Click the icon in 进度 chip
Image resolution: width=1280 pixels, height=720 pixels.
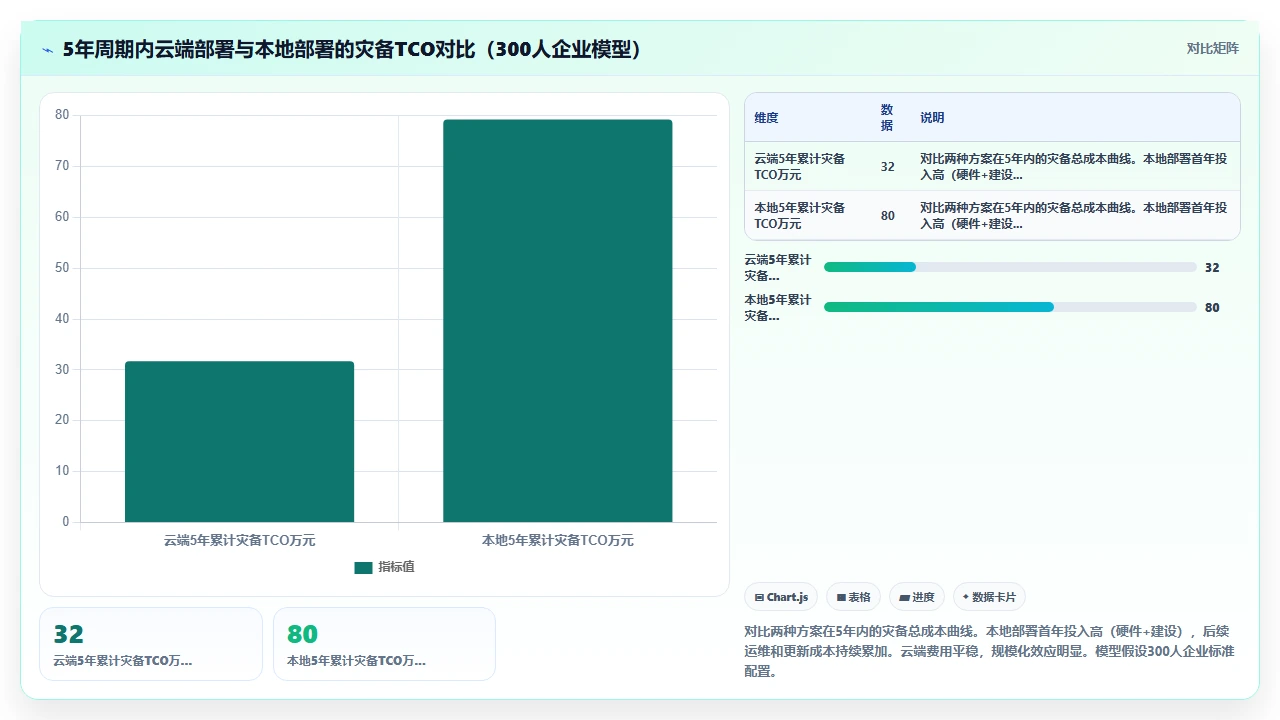[x=904, y=597]
